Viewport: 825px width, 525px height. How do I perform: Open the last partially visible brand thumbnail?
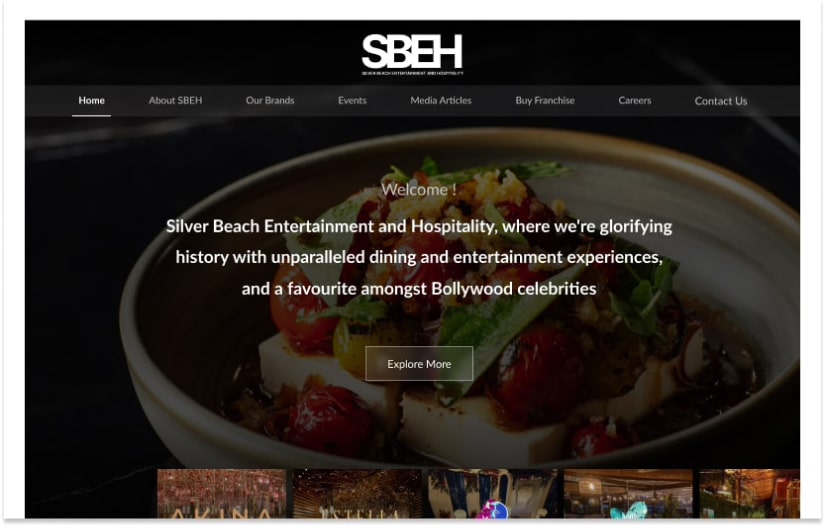coord(750,493)
